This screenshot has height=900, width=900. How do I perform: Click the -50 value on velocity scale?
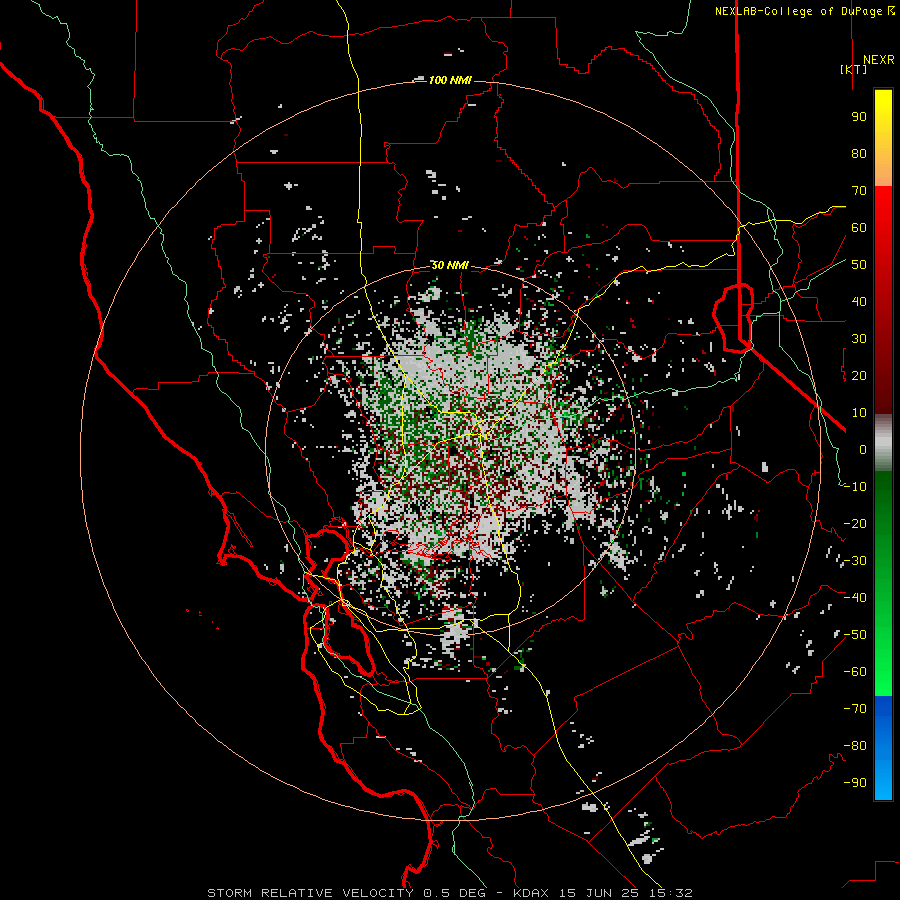click(x=855, y=635)
